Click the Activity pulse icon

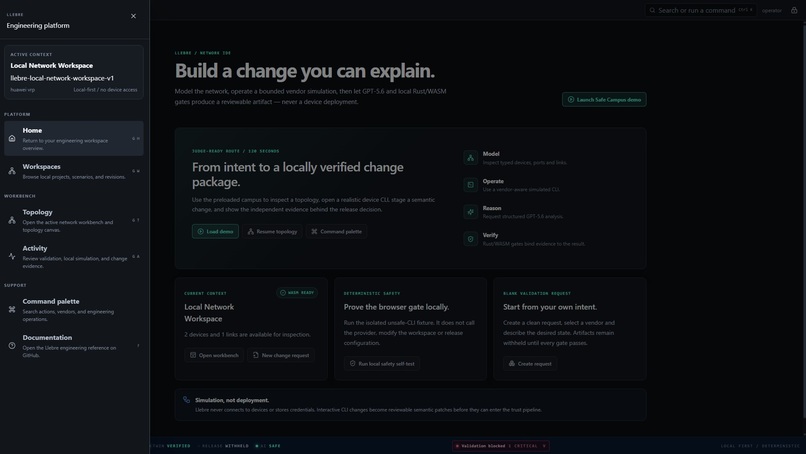coord(12,256)
